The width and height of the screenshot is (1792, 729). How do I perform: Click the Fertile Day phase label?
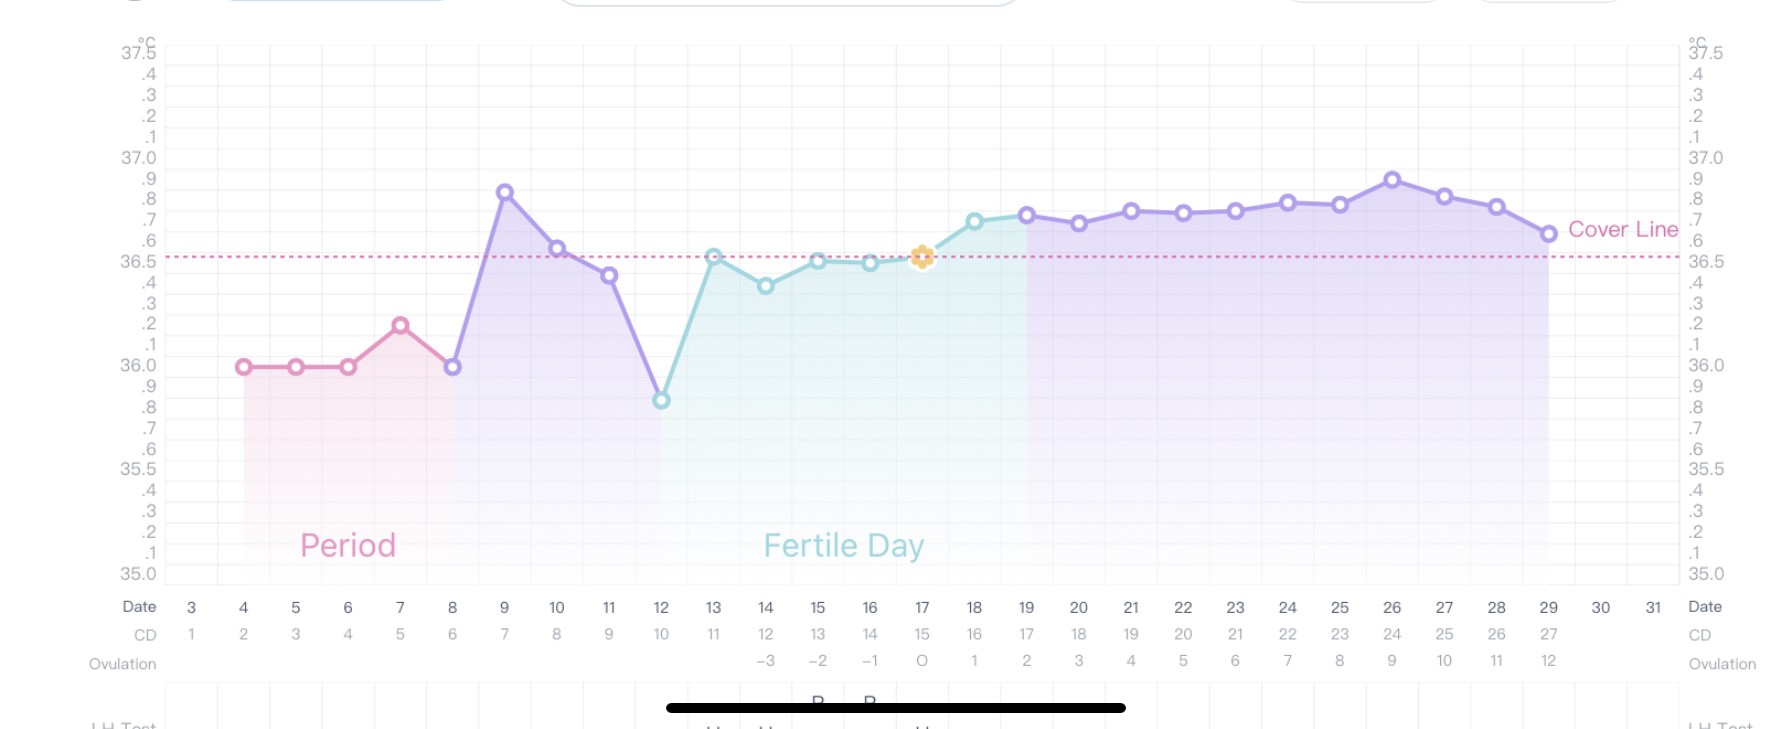(843, 545)
